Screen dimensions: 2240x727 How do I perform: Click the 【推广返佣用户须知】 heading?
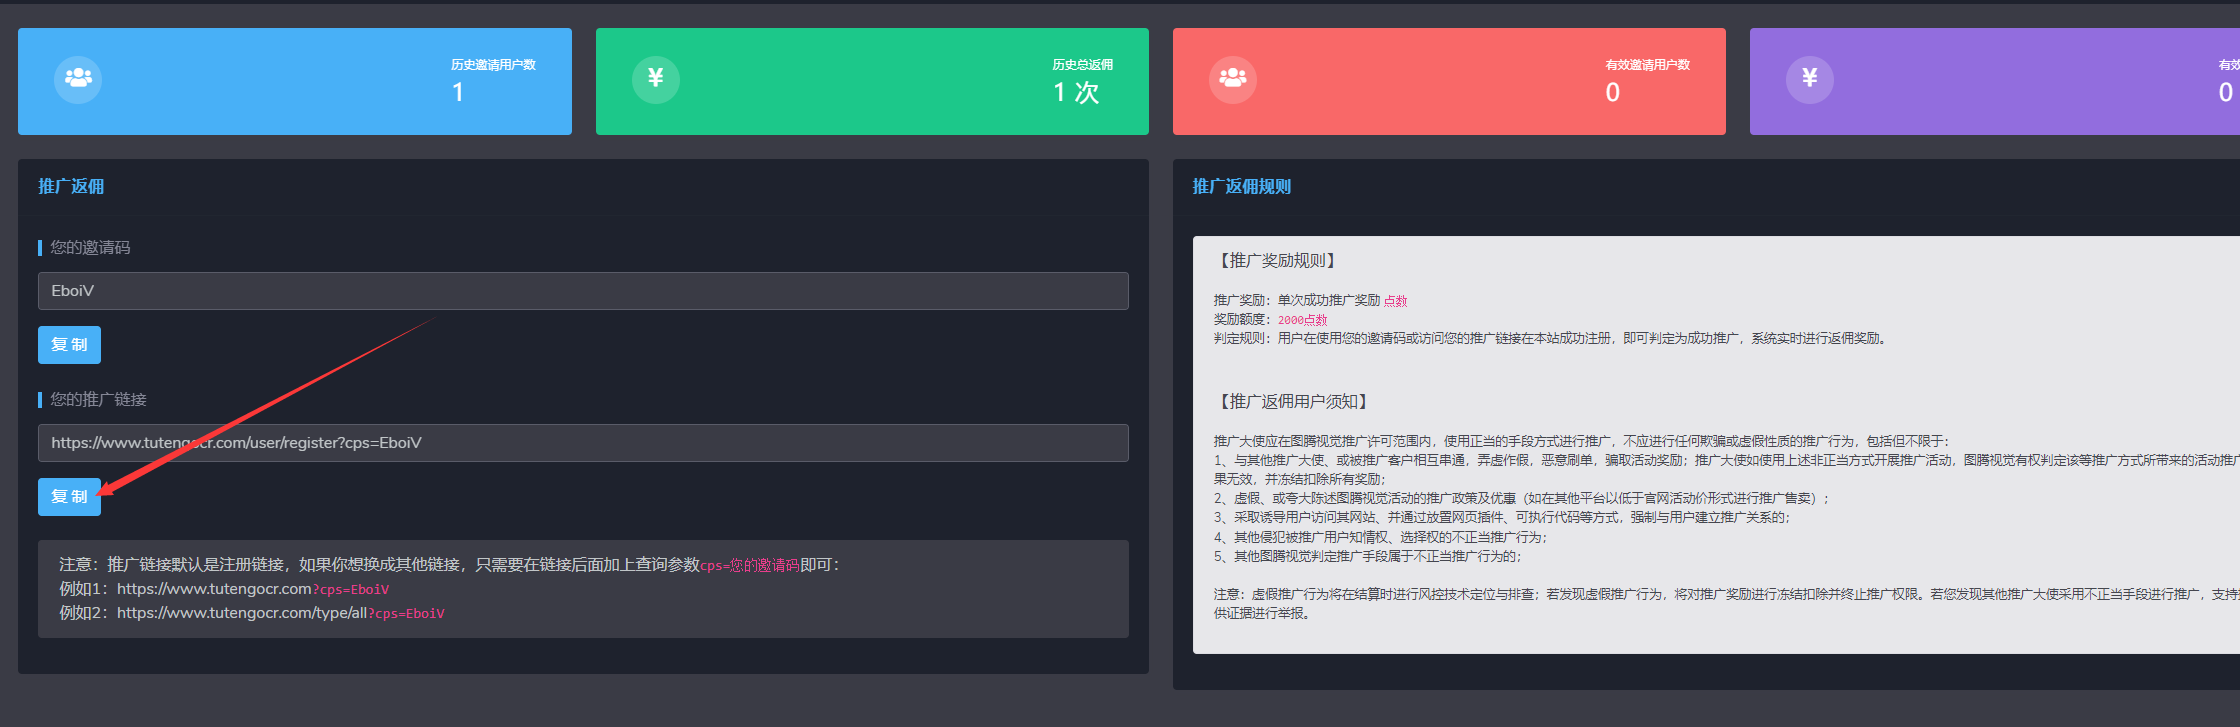point(1292,401)
